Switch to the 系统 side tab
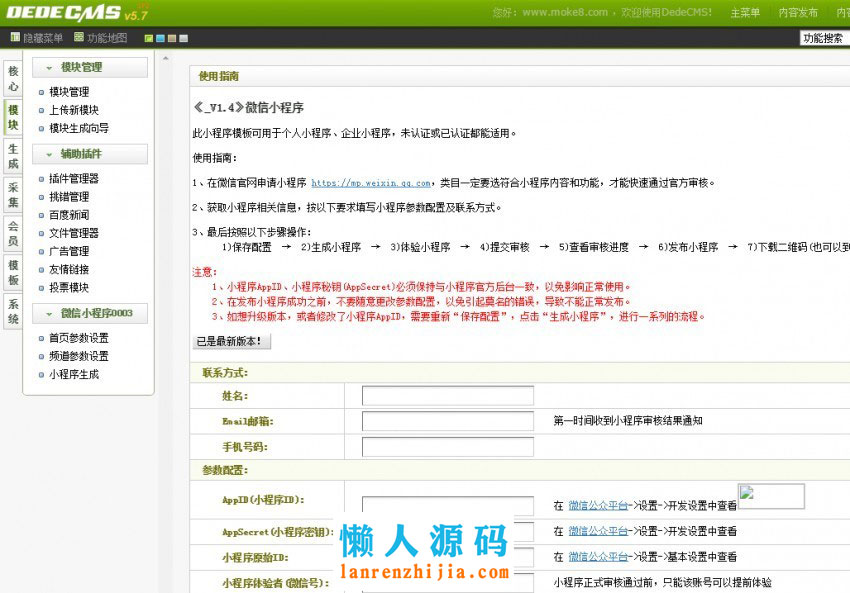The image size is (850, 593). (13, 311)
